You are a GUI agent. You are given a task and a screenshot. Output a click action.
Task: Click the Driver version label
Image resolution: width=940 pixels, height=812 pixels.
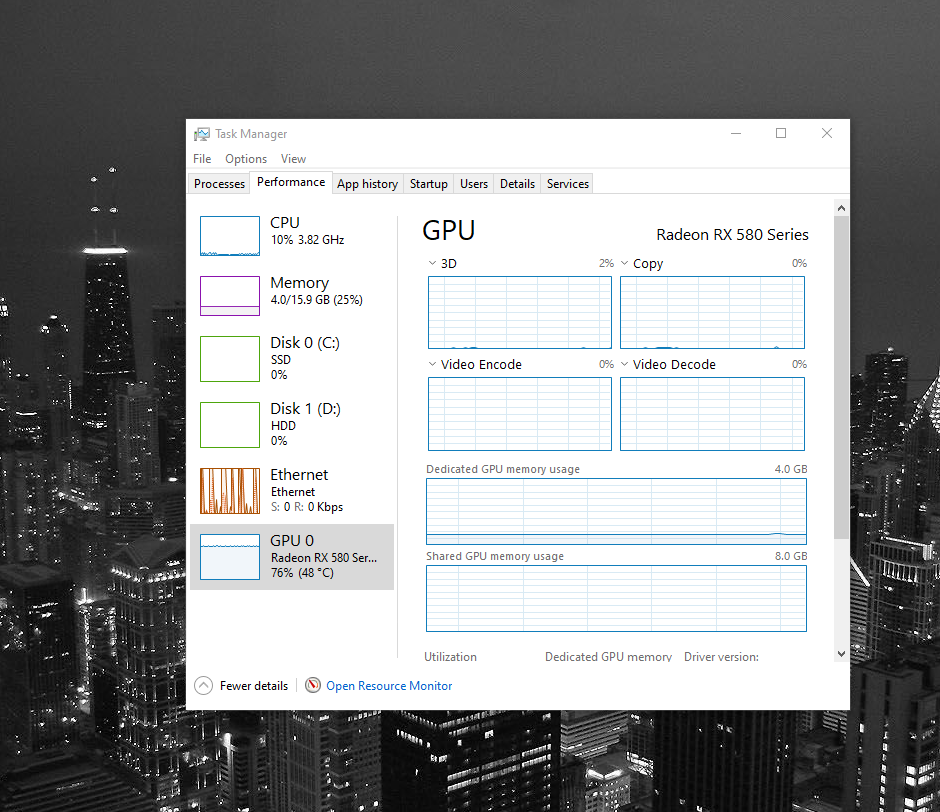point(721,657)
